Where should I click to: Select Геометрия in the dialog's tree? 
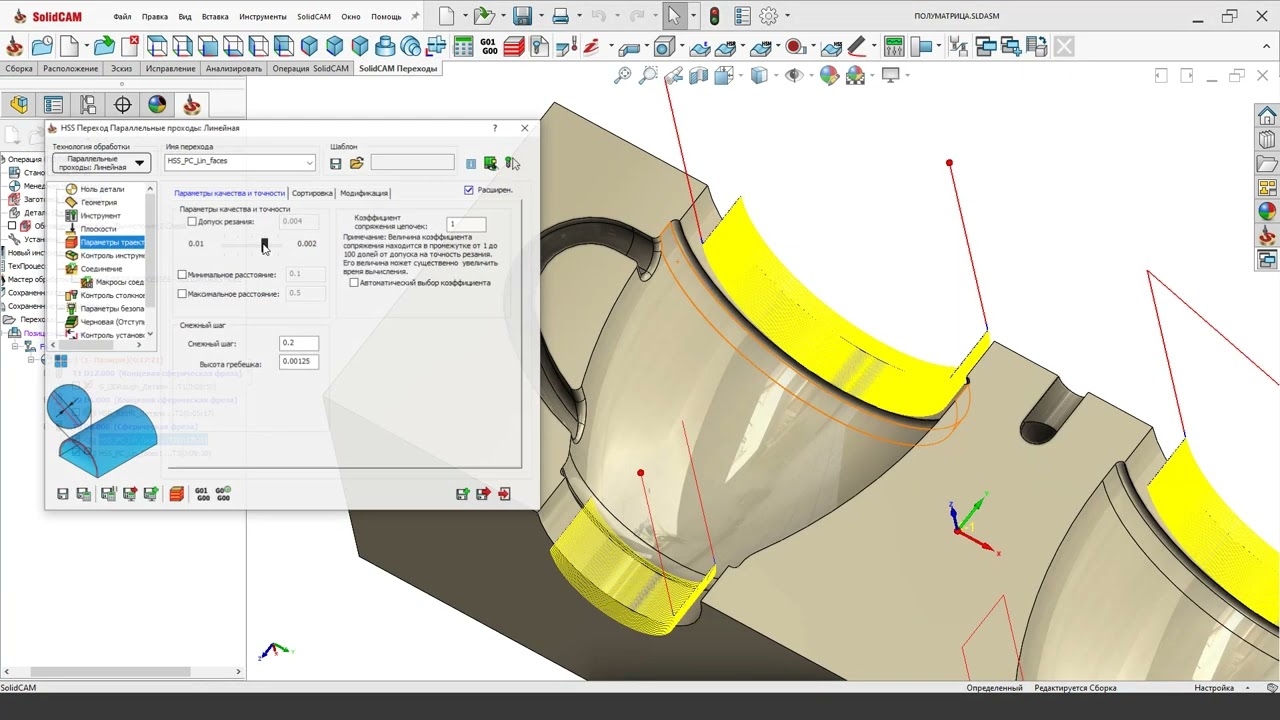point(99,202)
